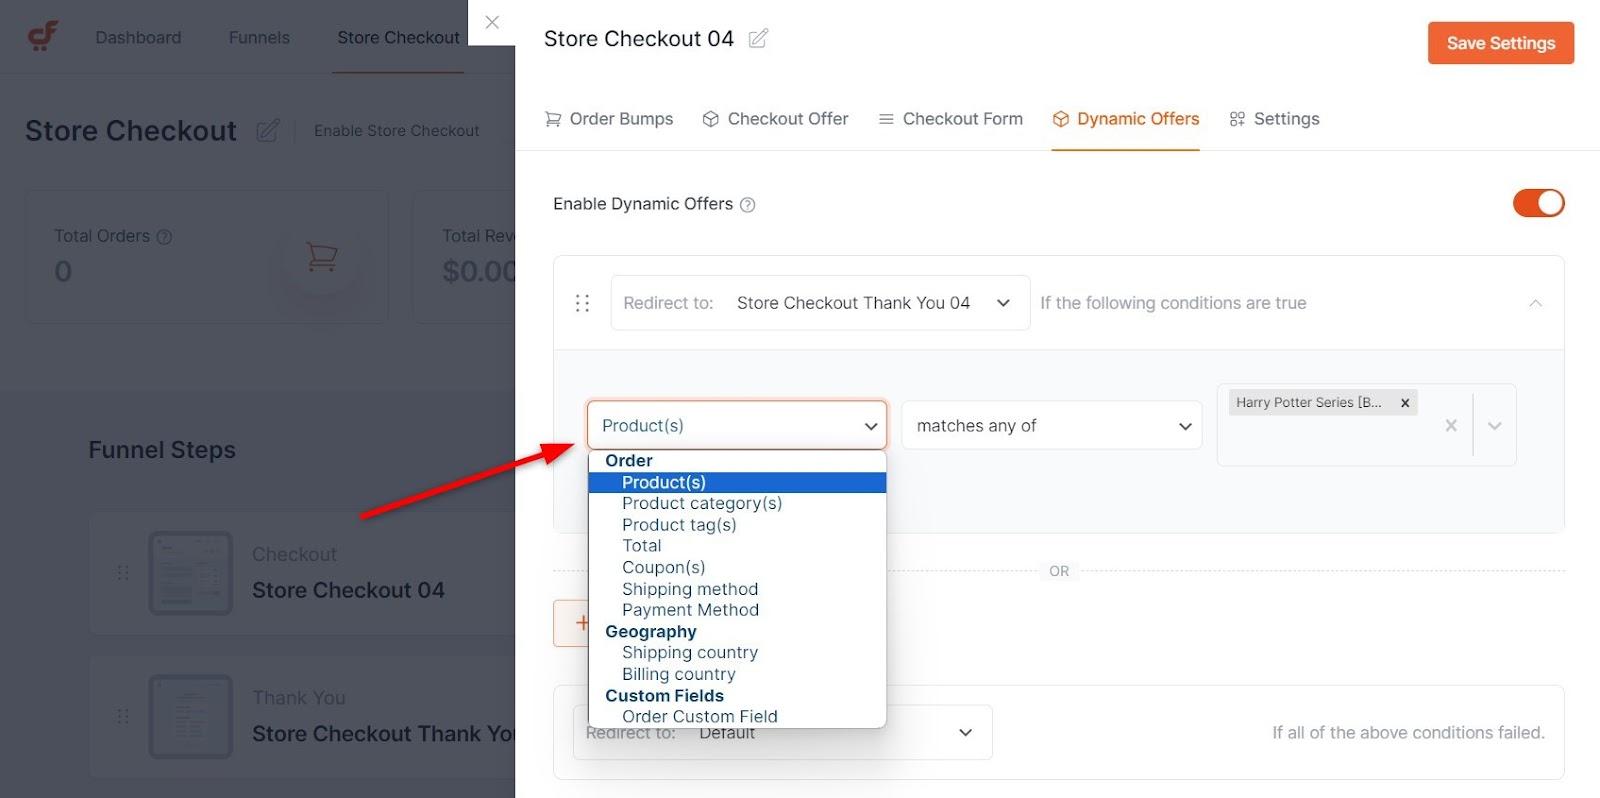This screenshot has width=1600, height=798.
Task: Open the Settings tab
Action: pos(1274,119)
